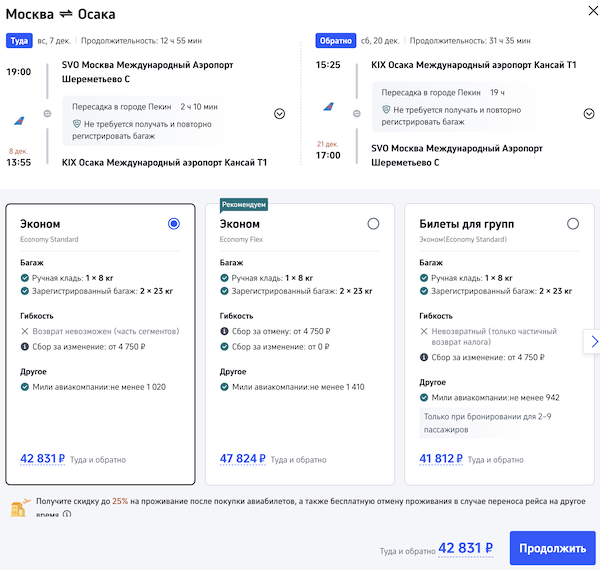600x570 pixels.
Task: Expand outbound Beijing transfer details
Action: click(x=279, y=114)
